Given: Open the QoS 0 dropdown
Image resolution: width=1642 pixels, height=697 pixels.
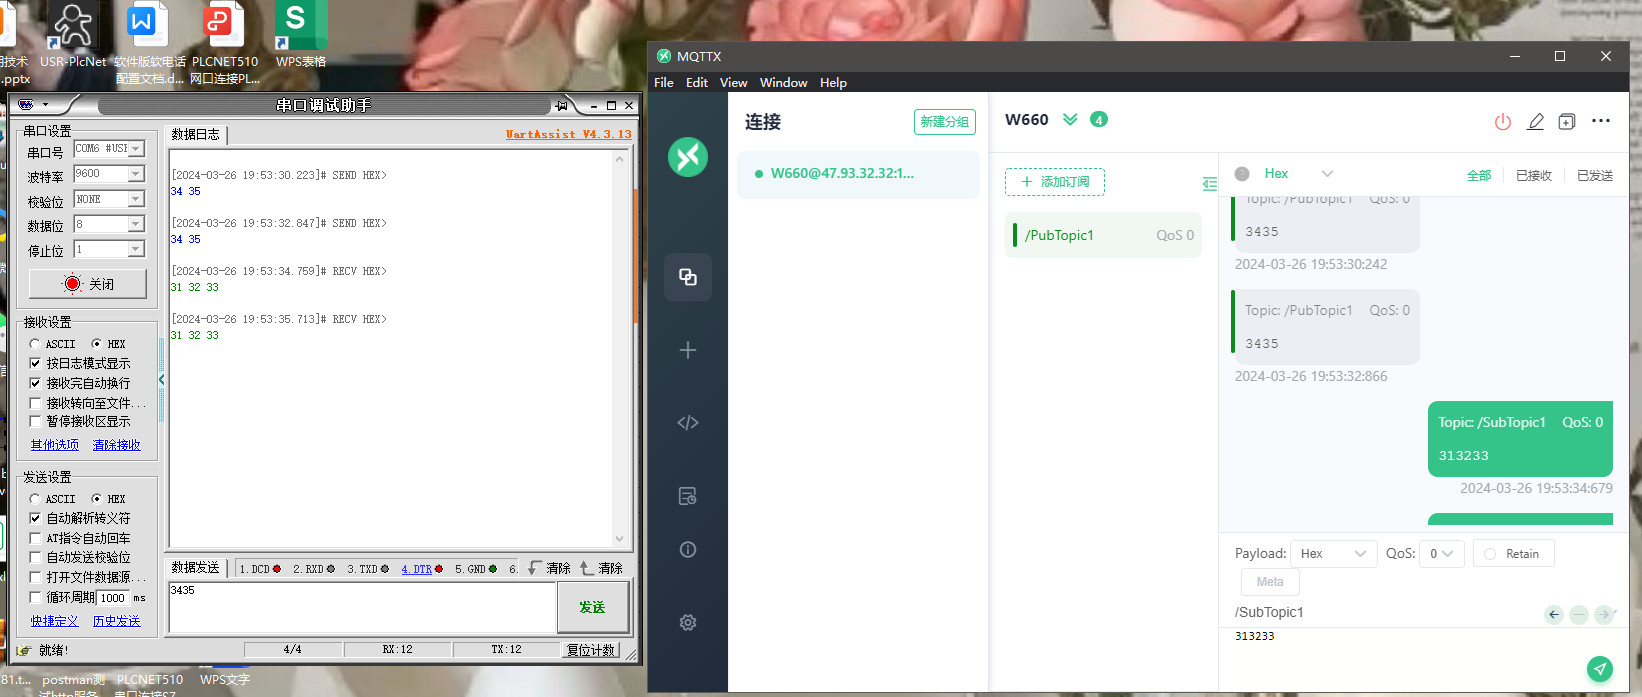Looking at the screenshot, I should (x=1443, y=554).
